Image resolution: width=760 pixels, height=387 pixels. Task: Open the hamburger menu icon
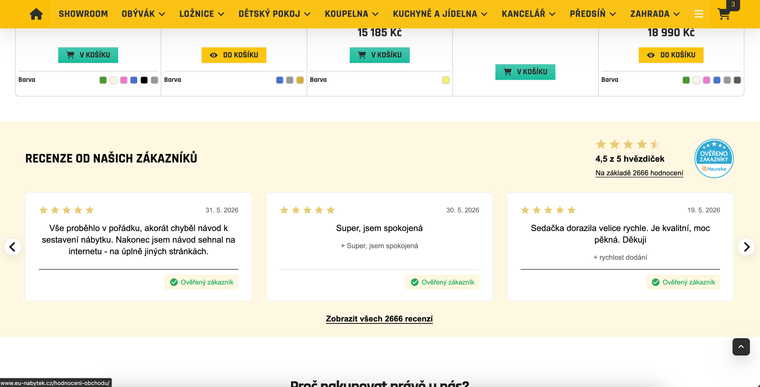(698, 14)
